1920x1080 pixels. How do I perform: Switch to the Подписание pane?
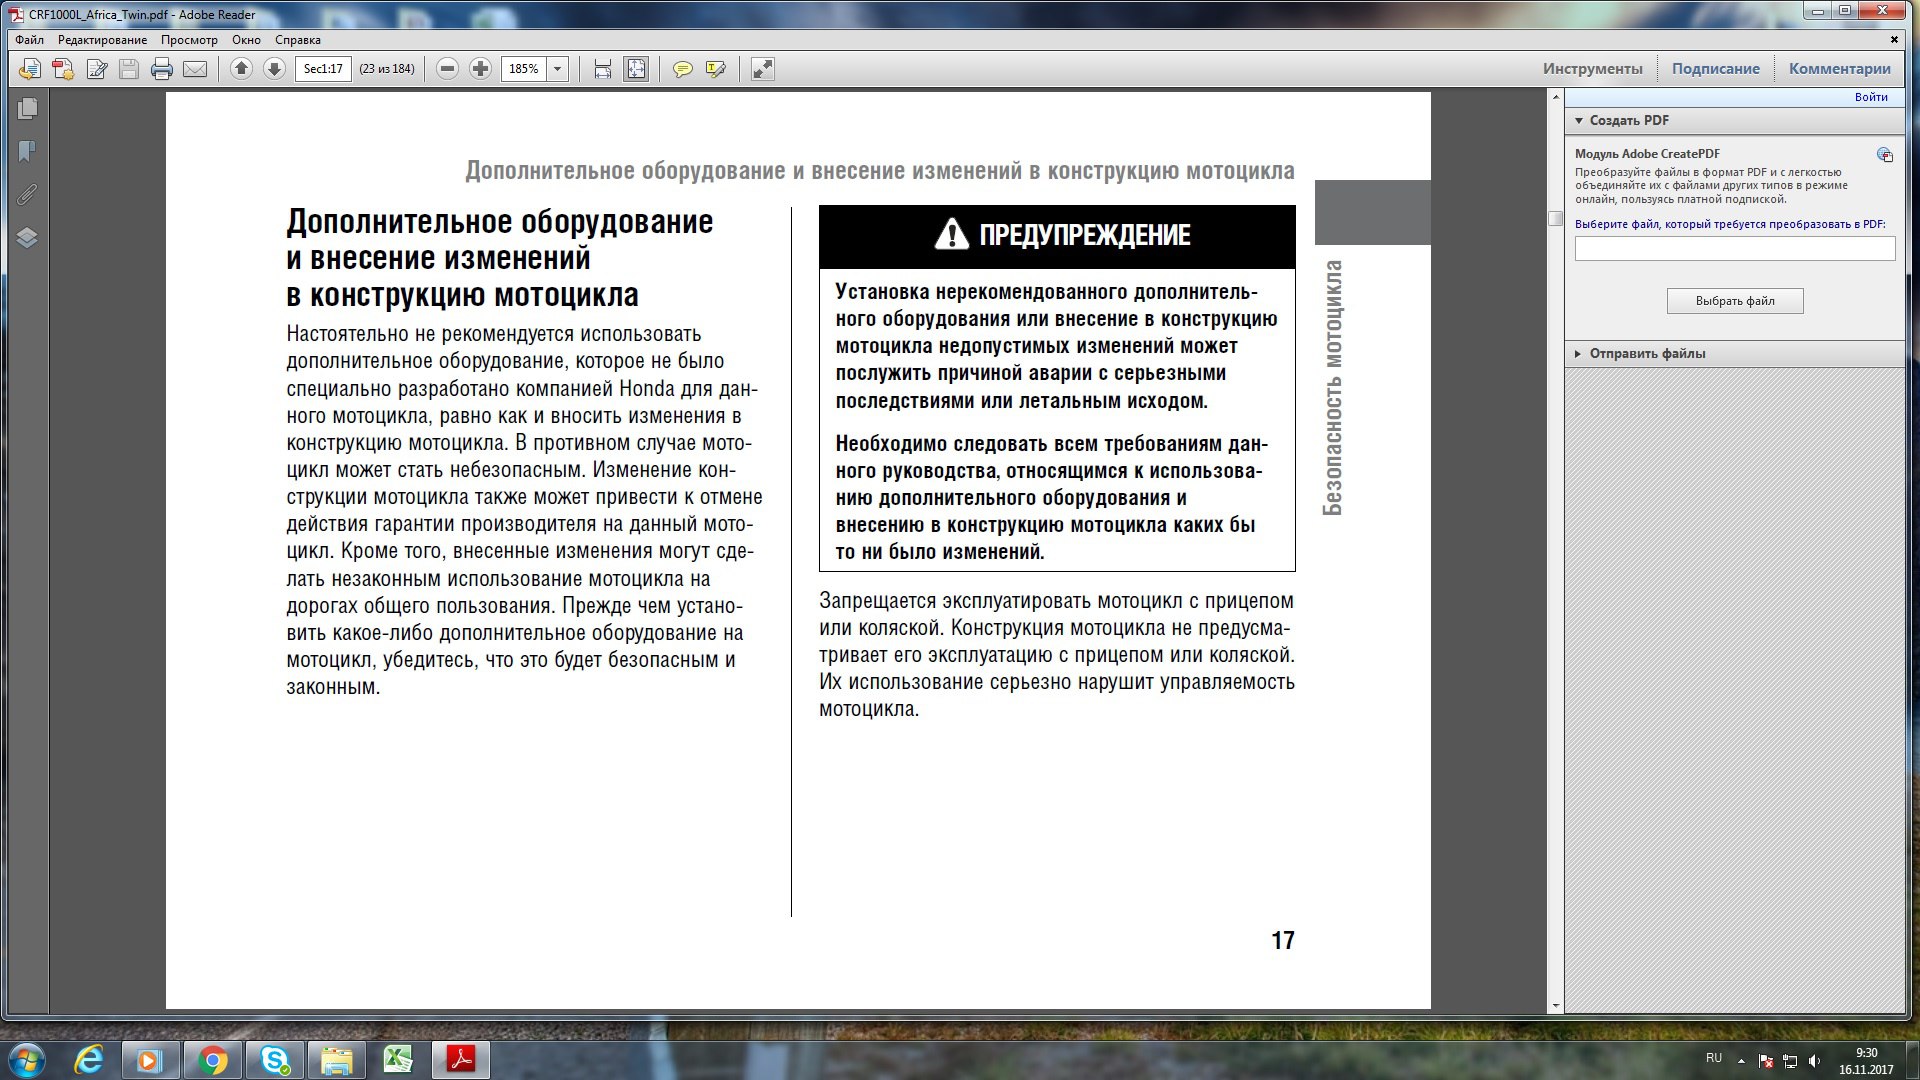point(1716,69)
